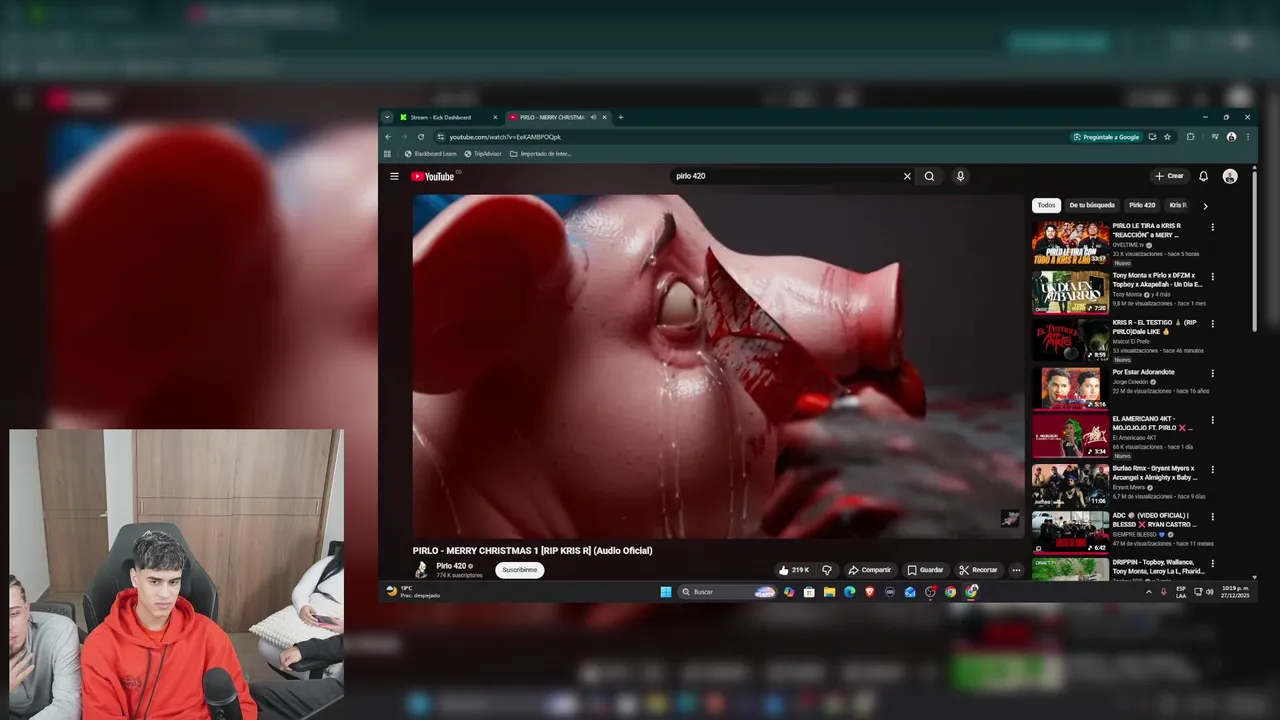Open Blackboard Learn bookmark
This screenshot has width=1280, height=720.
(430, 154)
